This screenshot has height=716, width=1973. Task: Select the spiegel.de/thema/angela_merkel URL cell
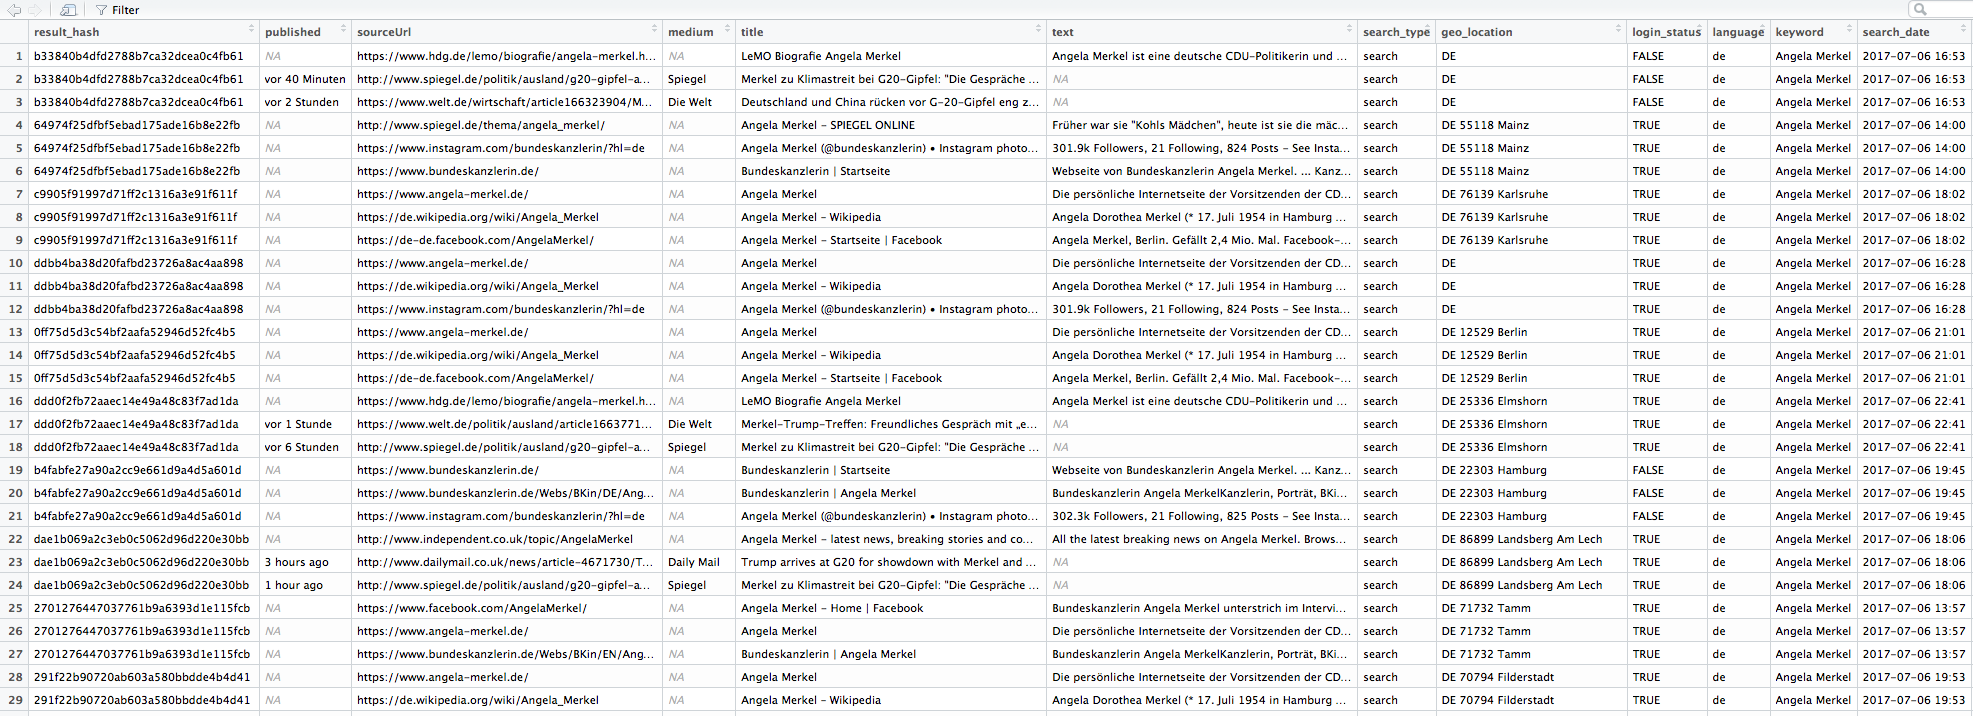tap(506, 125)
